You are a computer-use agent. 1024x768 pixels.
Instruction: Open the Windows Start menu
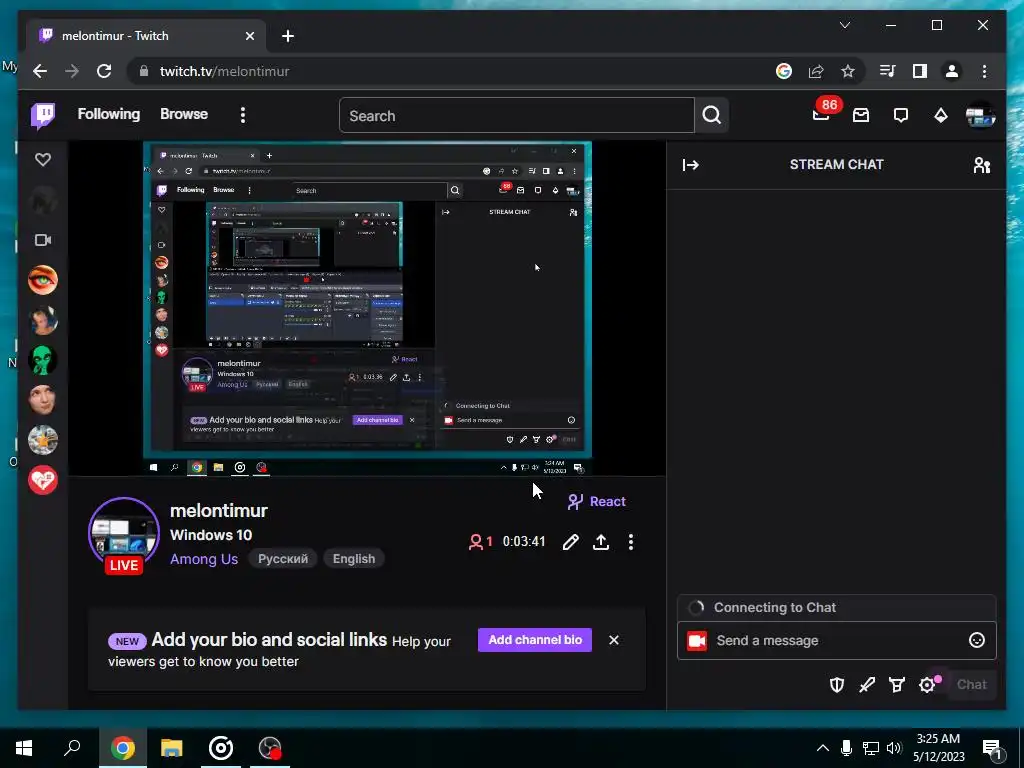click(24, 748)
